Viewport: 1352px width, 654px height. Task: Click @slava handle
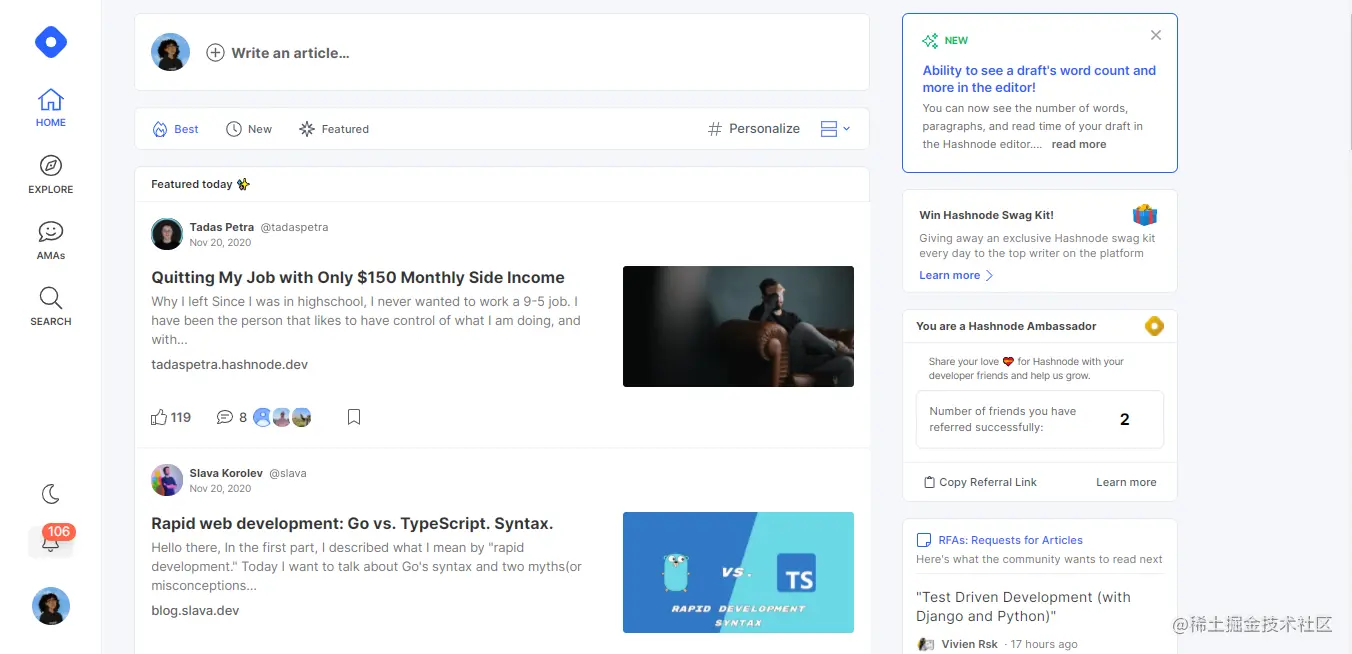pyautogui.click(x=288, y=473)
